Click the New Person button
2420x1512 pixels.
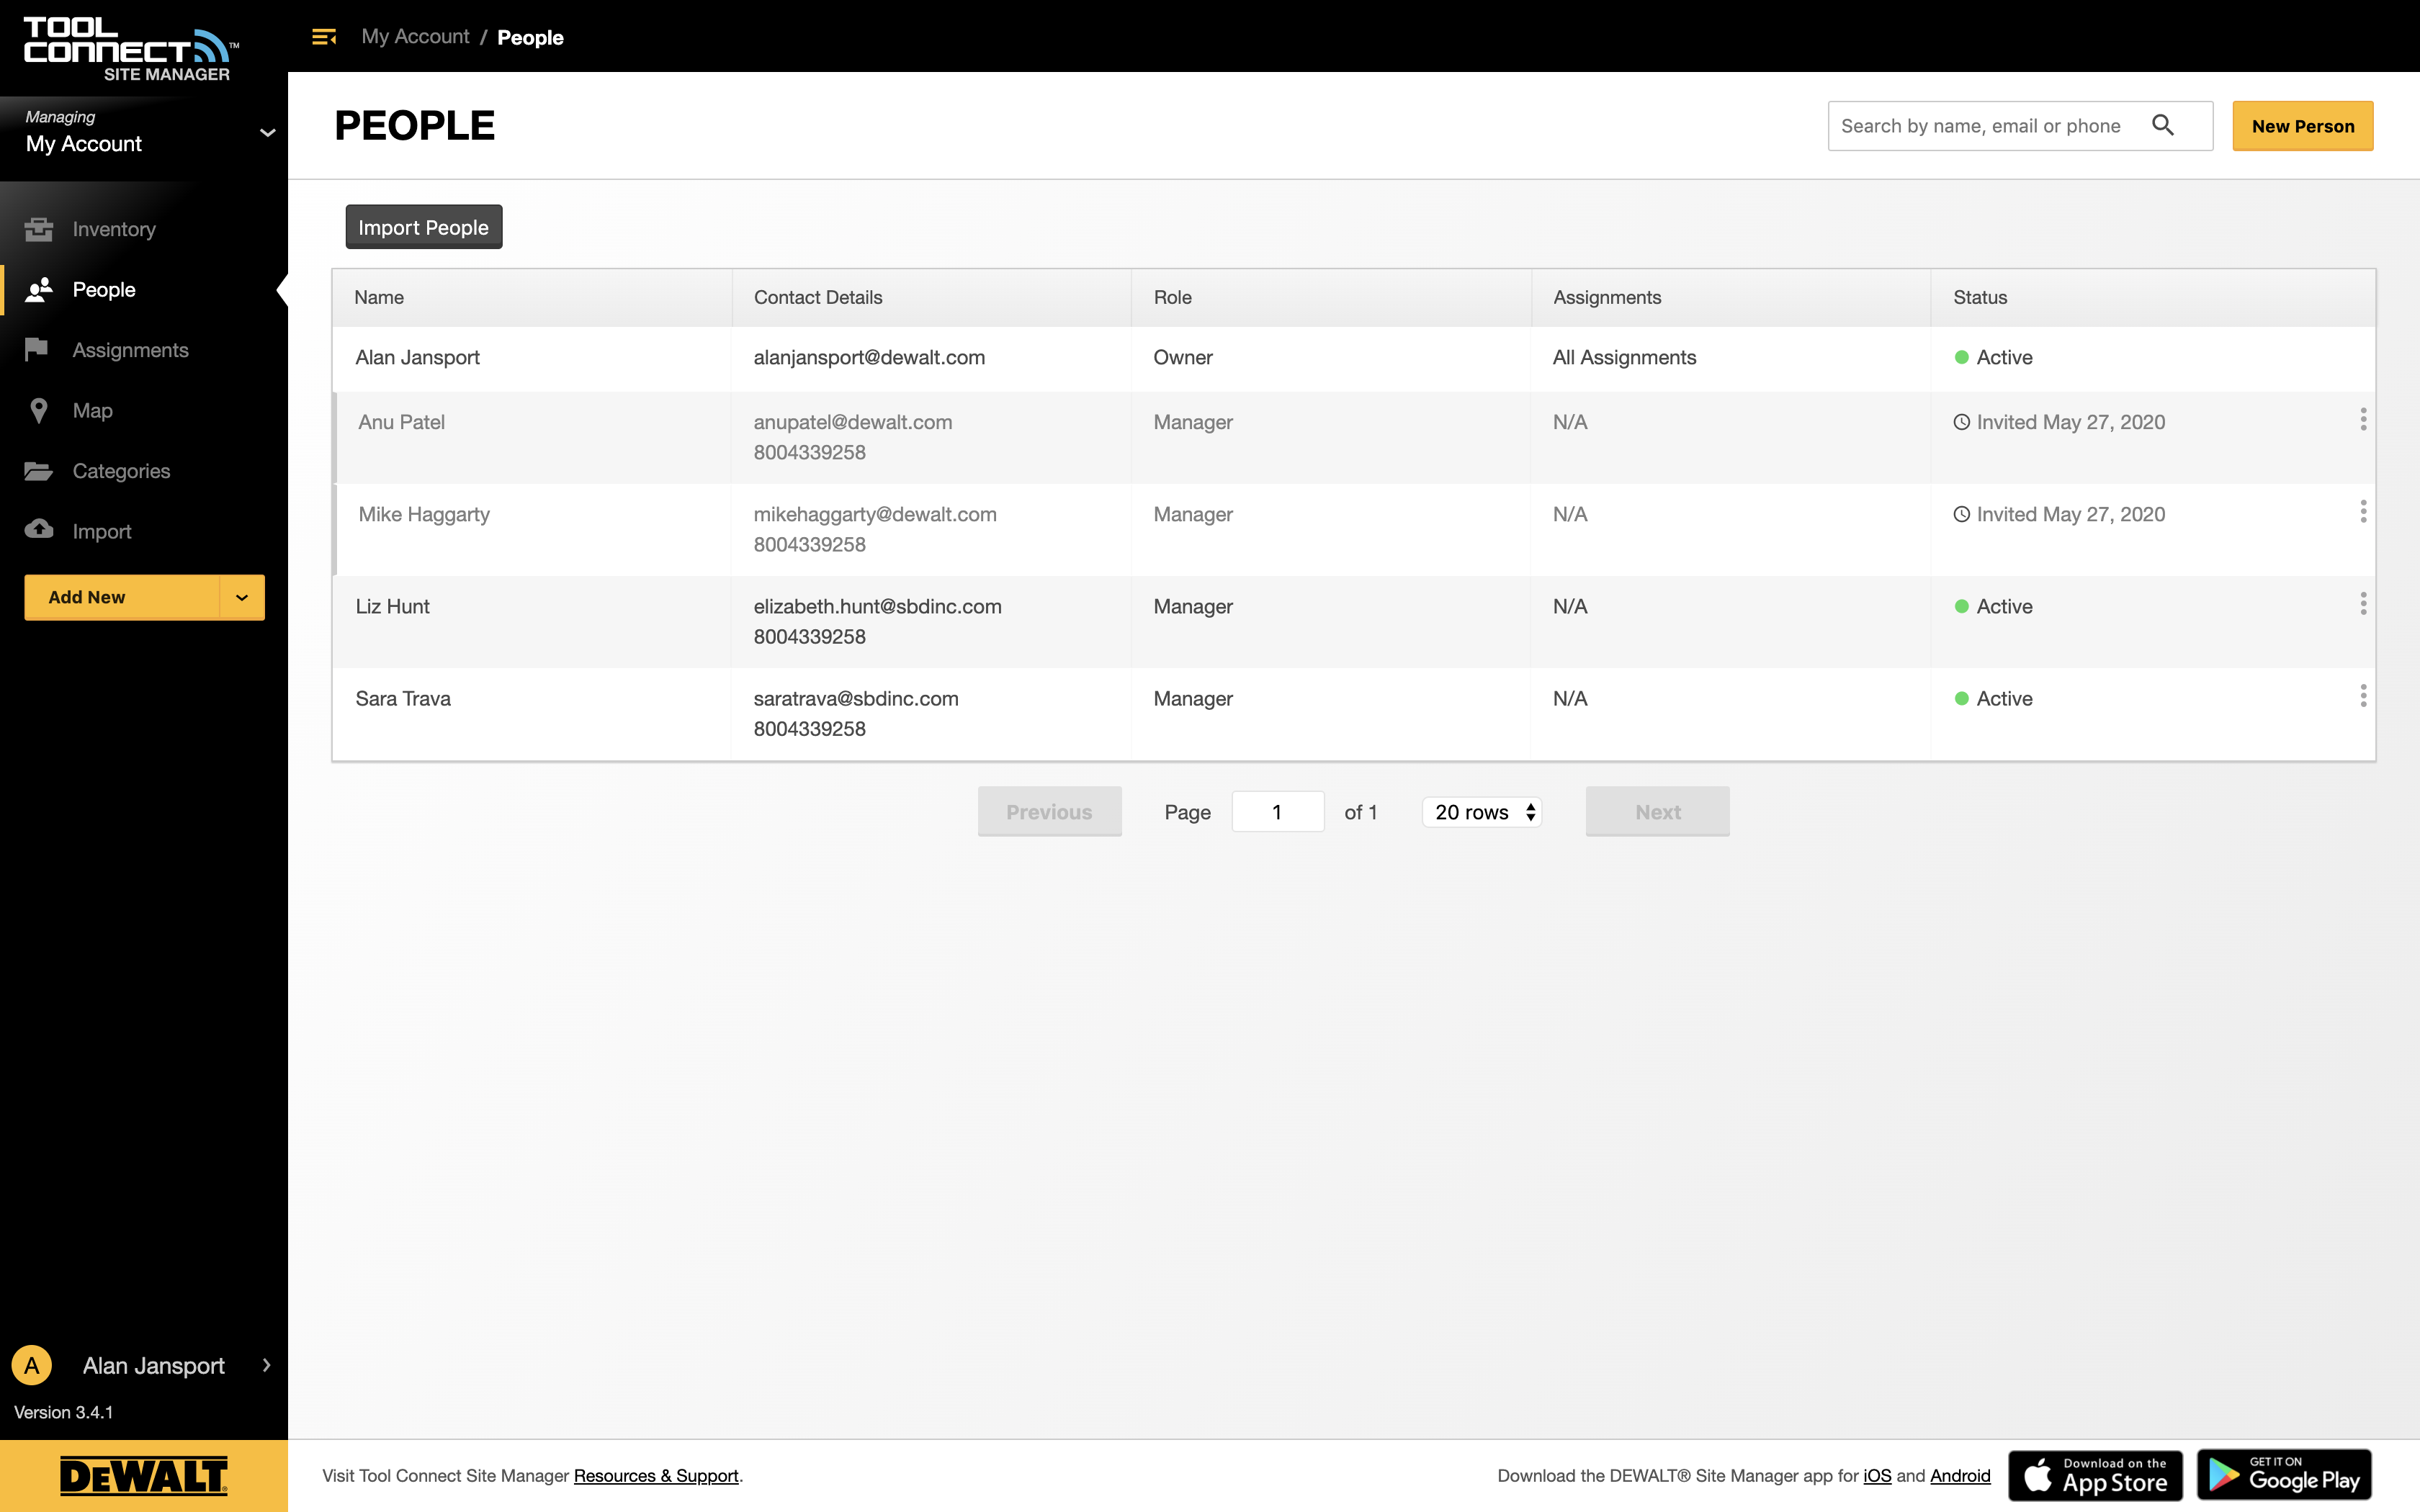tap(2303, 126)
